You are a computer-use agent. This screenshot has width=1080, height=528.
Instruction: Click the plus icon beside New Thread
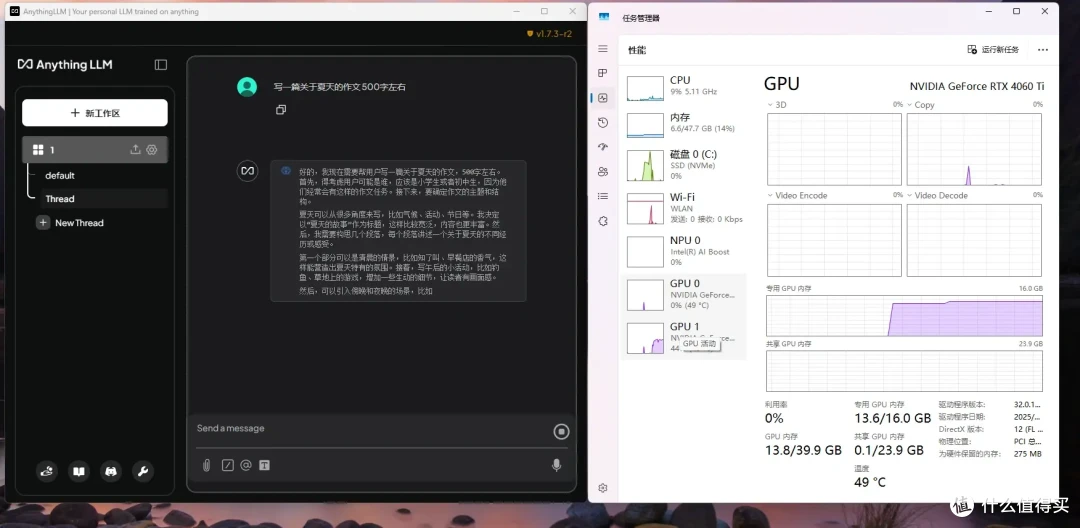tap(43, 223)
